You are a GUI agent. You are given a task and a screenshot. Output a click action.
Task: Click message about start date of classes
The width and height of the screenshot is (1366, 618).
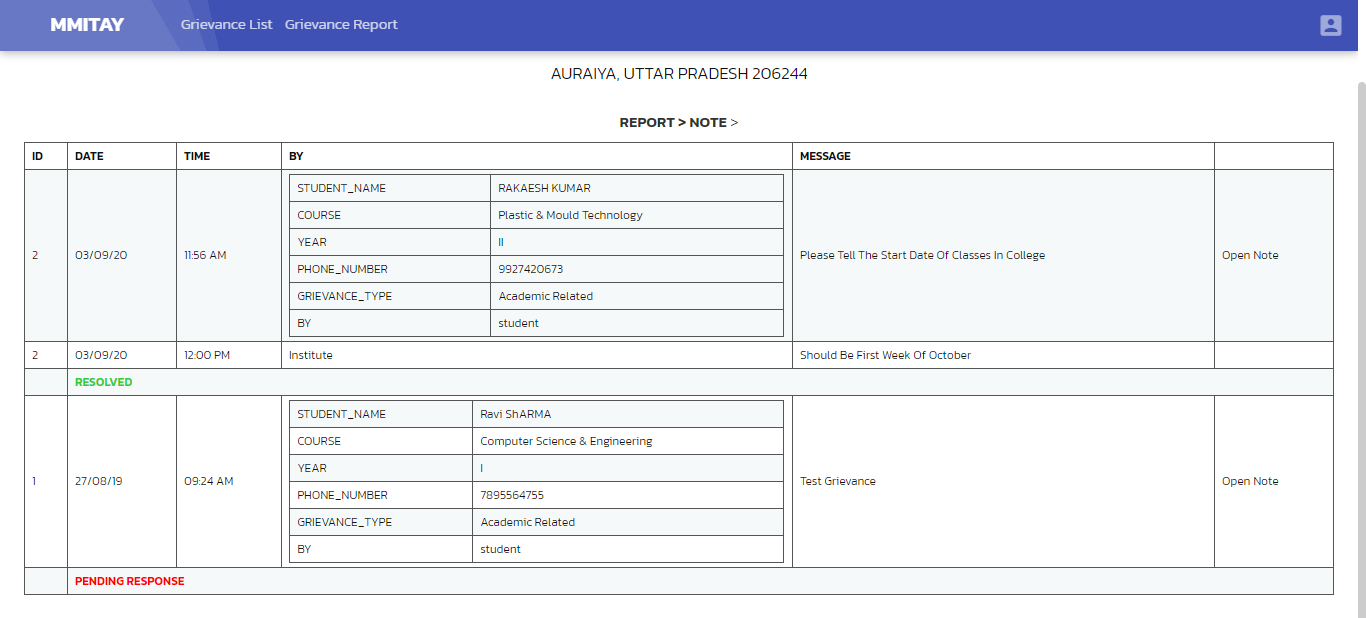coord(922,255)
